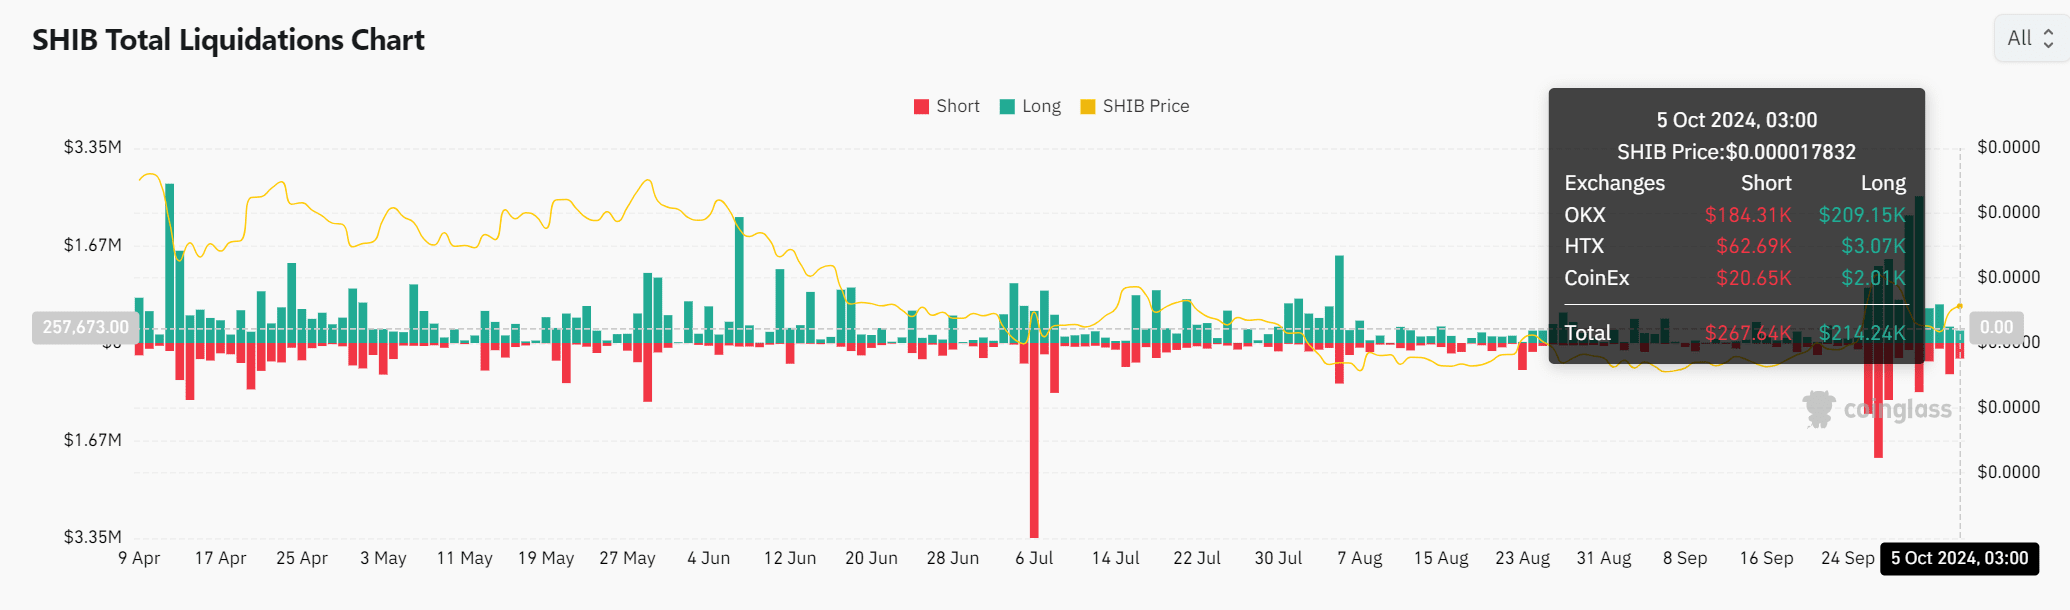Click the red Short legend square
2070x610 pixels.
[x=921, y=107]
